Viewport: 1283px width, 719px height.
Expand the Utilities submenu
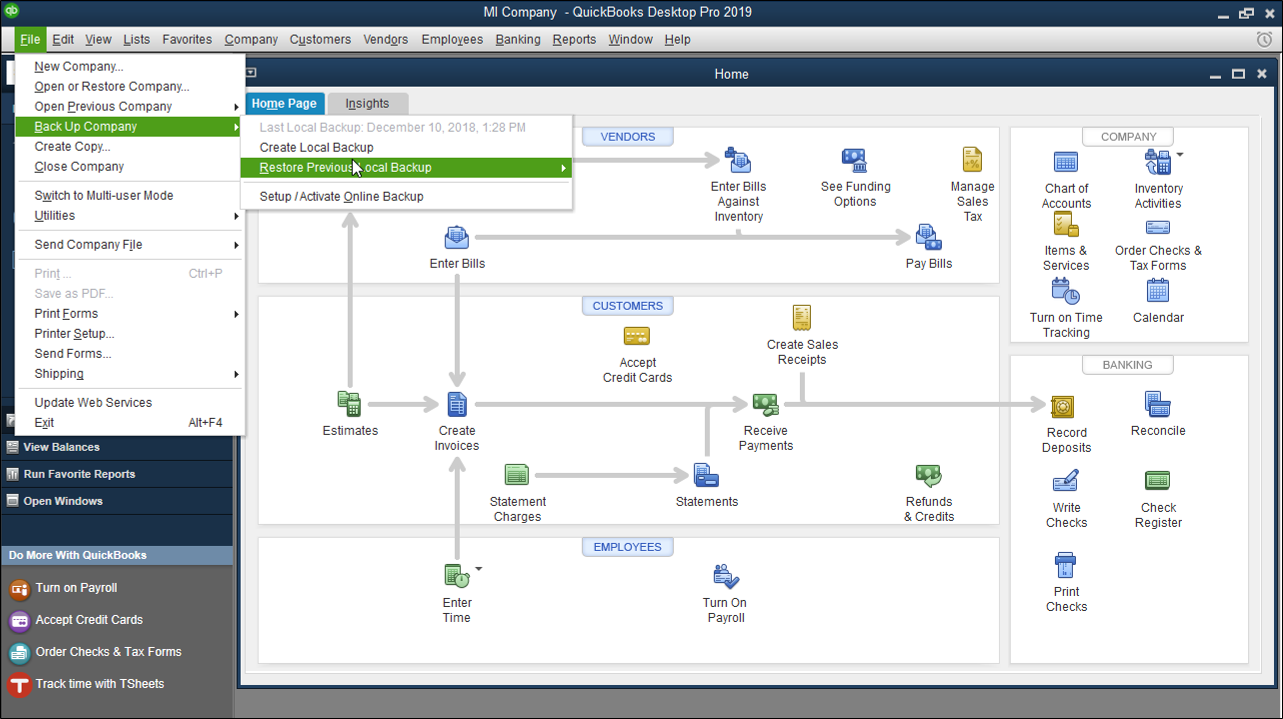click(x=237, y=216)
